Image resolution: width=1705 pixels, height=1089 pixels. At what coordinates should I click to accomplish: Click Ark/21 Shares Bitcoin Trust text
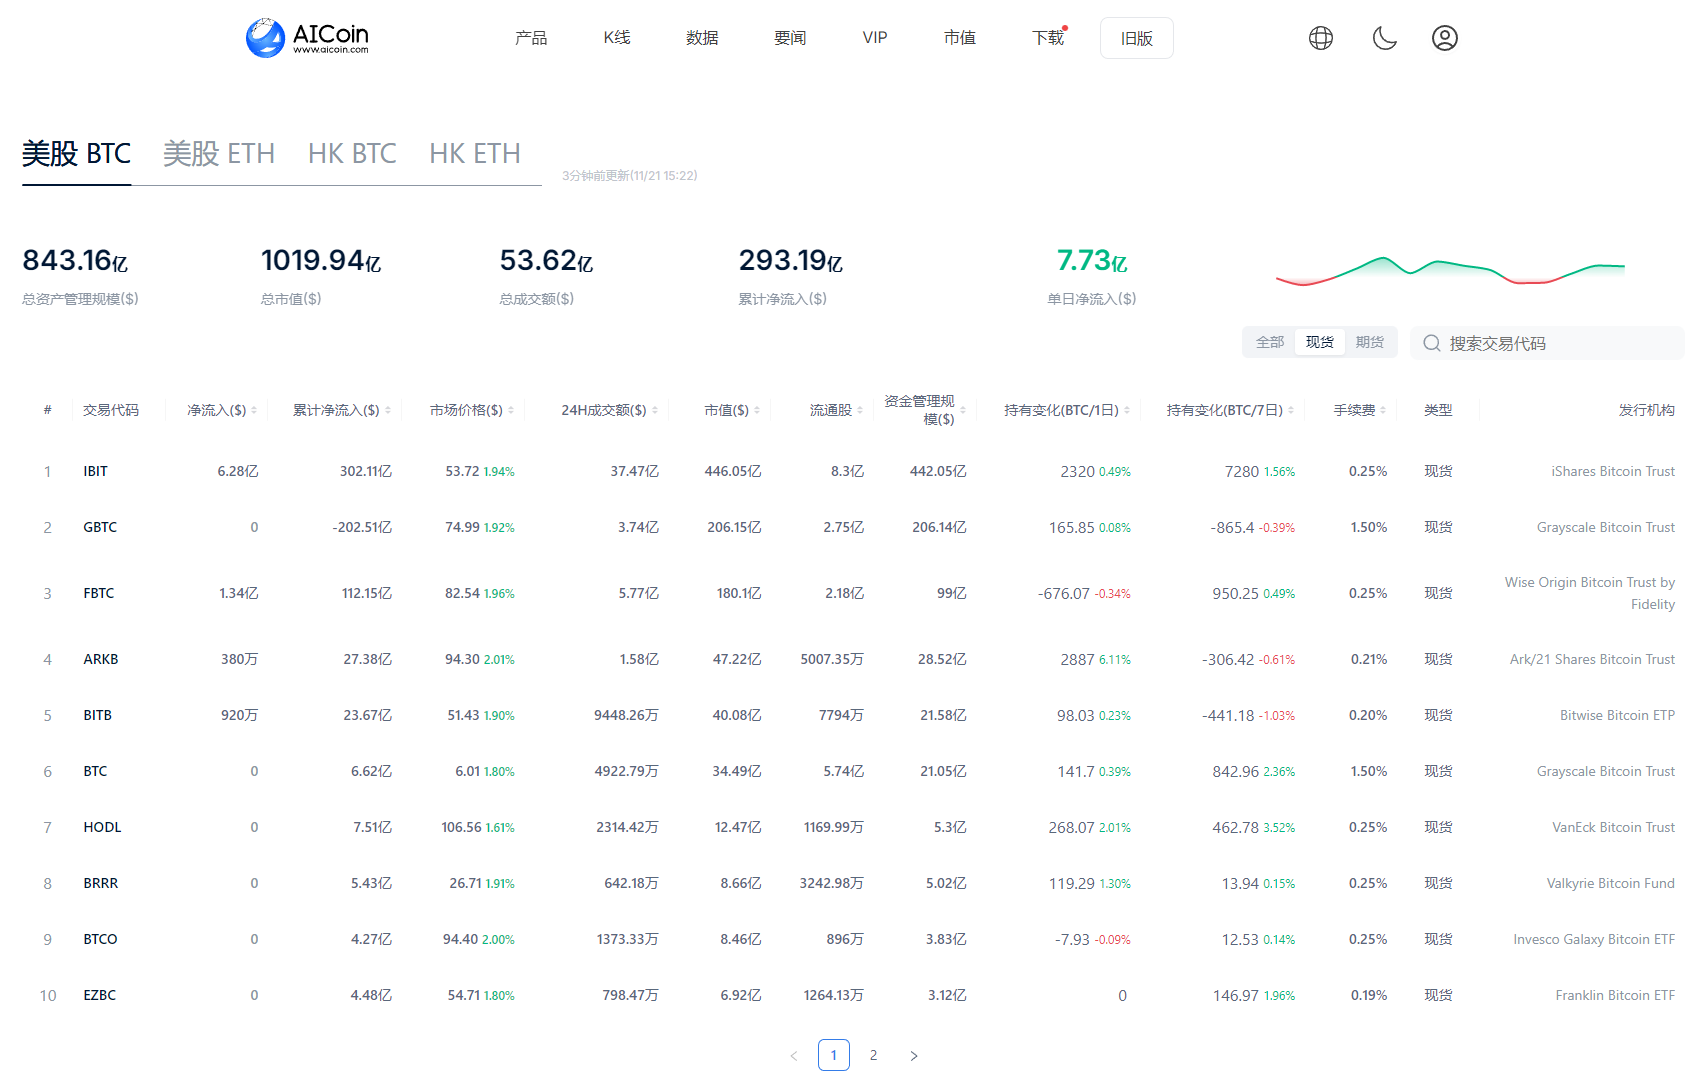1592,659
